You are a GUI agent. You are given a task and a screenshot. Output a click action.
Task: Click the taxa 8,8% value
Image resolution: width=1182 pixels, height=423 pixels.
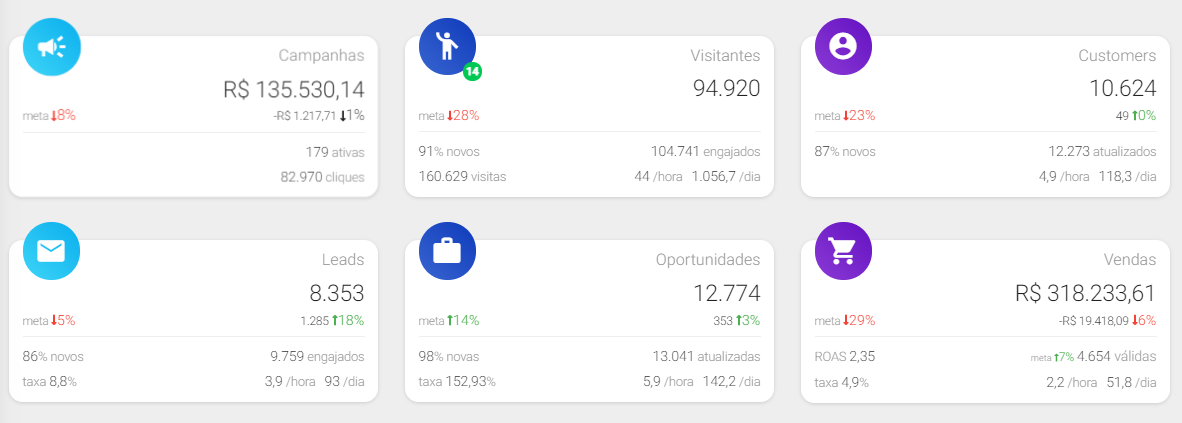50,382
